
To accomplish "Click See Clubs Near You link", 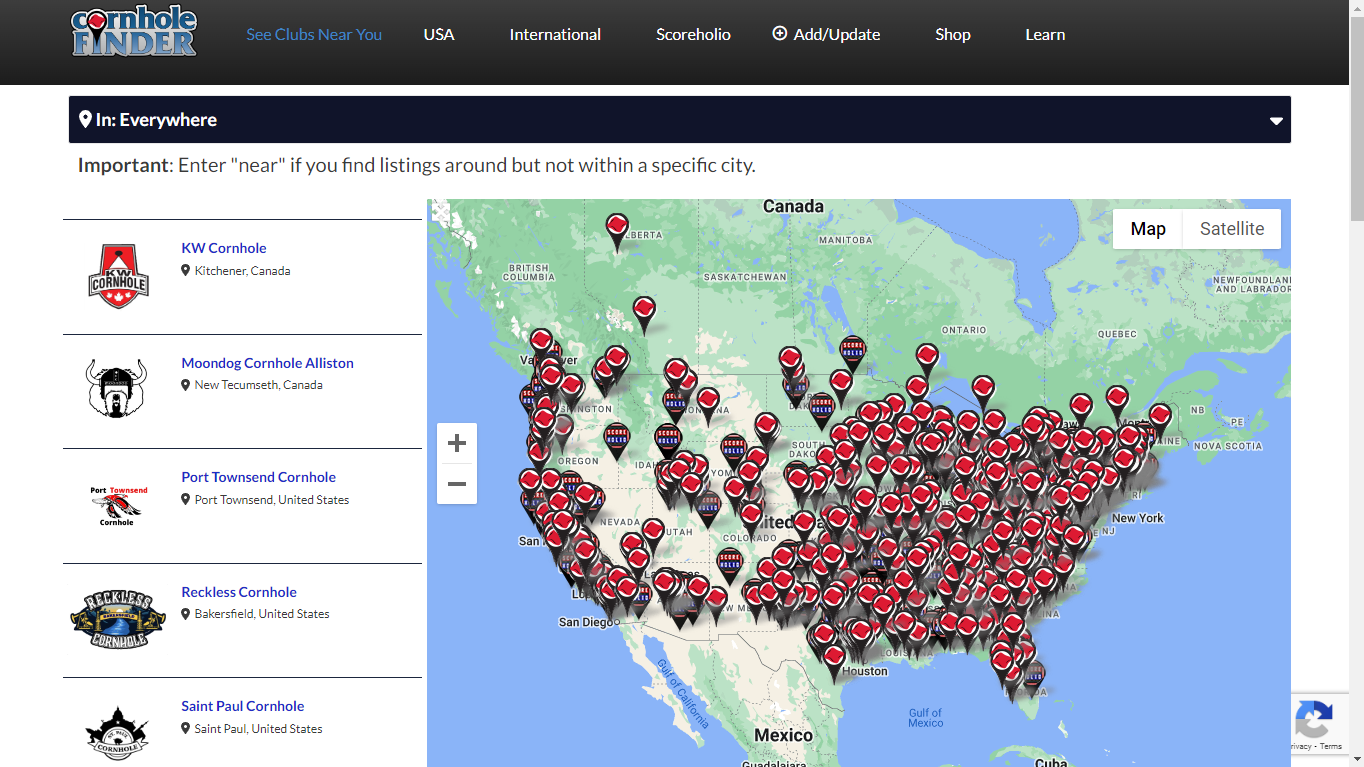I will tap(314, 34).
